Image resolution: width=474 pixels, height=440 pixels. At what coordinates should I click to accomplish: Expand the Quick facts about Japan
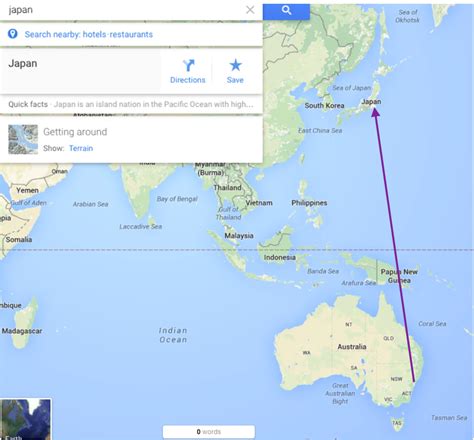tap(131, 104)
